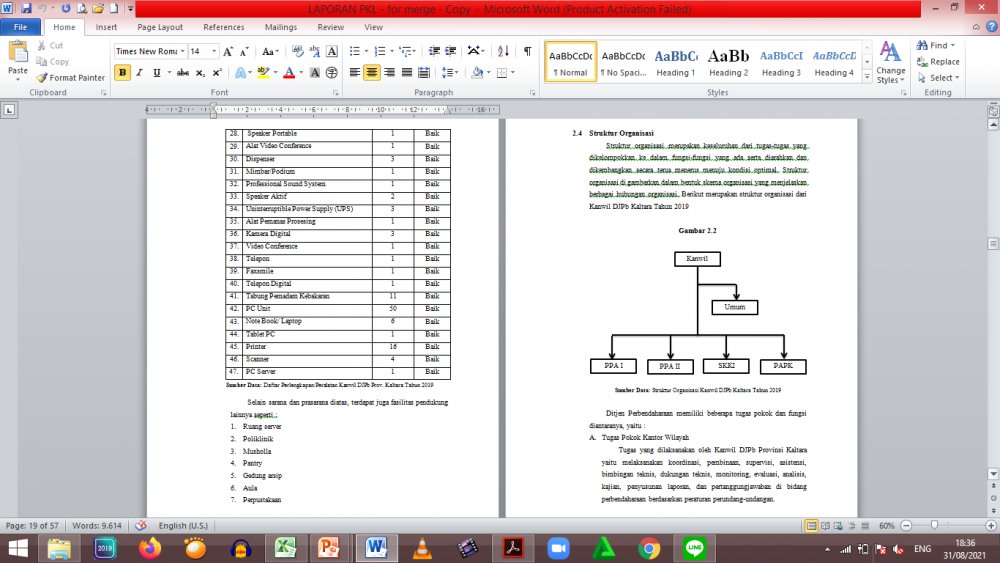Toggle Superscript formatting
This screenshot has width=1000, height=563.
217,73
